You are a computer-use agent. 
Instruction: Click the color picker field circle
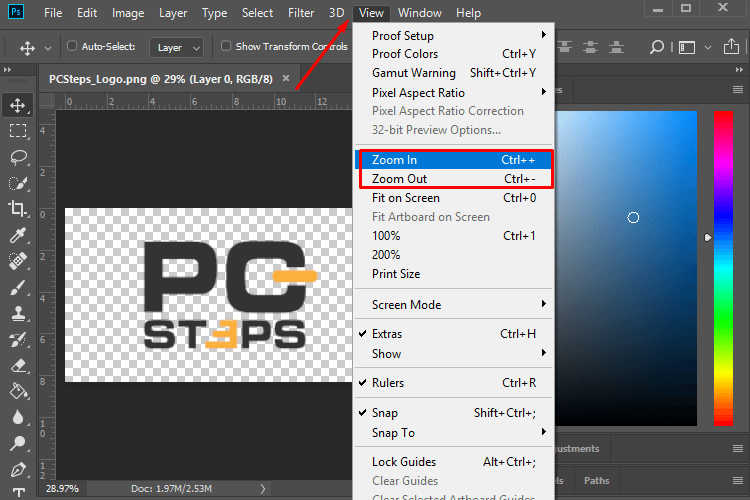click(x=633, y=218)
